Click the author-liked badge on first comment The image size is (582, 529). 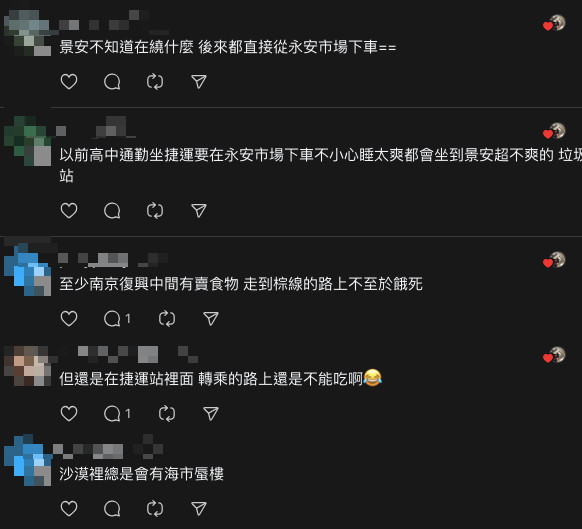pyautogui.click(x=554, y=23)
